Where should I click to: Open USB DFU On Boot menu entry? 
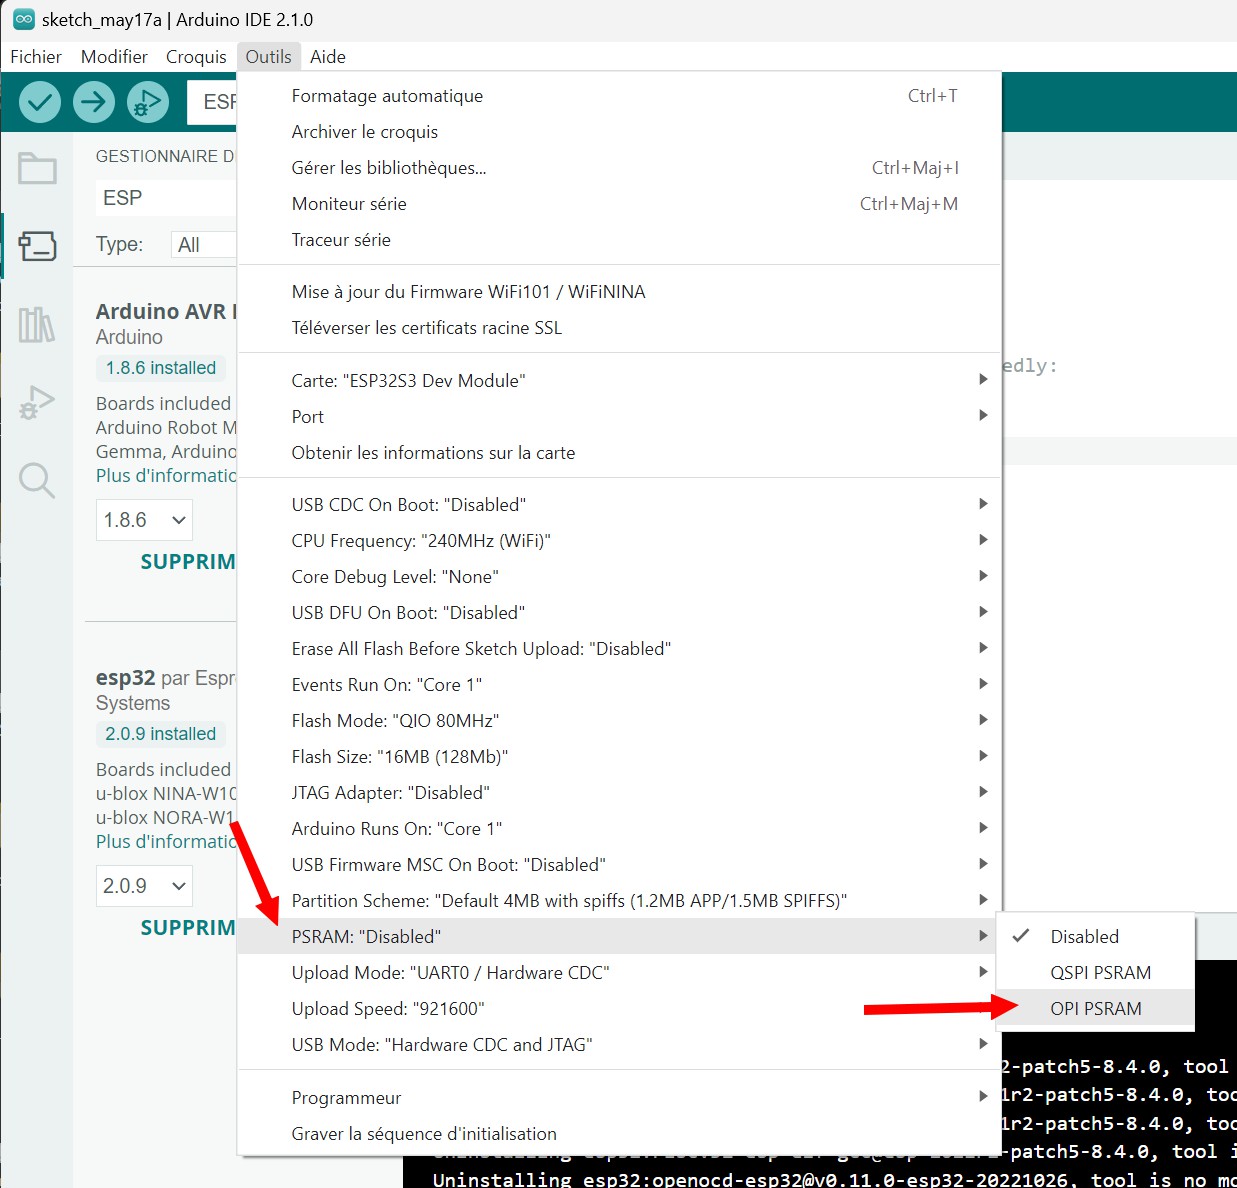pyautogui.click(x=619, y=613)
